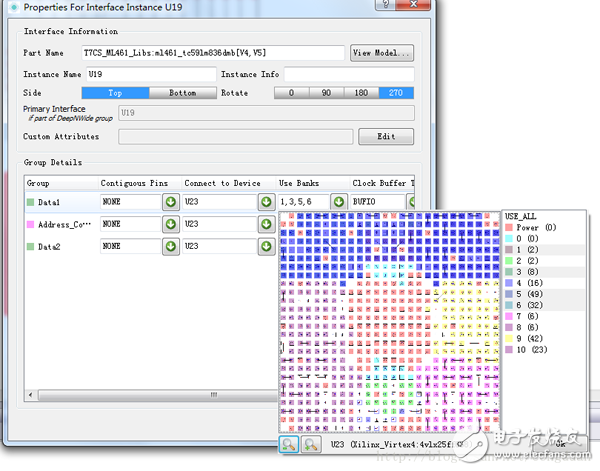Click the zoom out magnifier in pin map
This screenshot has height=471, width=600.
point(289,445)
